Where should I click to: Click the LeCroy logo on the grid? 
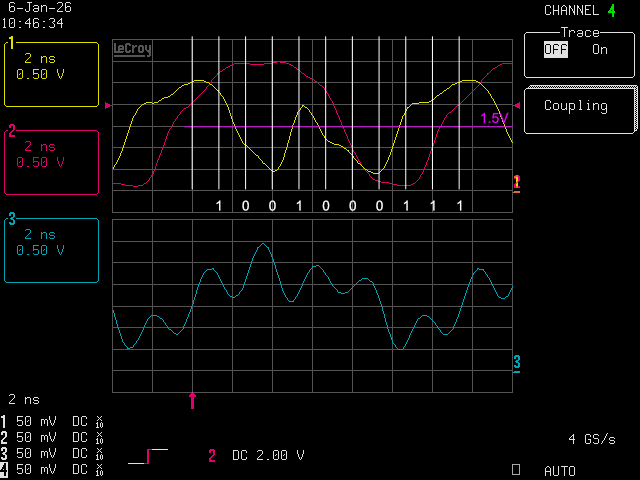pos(132,49)
